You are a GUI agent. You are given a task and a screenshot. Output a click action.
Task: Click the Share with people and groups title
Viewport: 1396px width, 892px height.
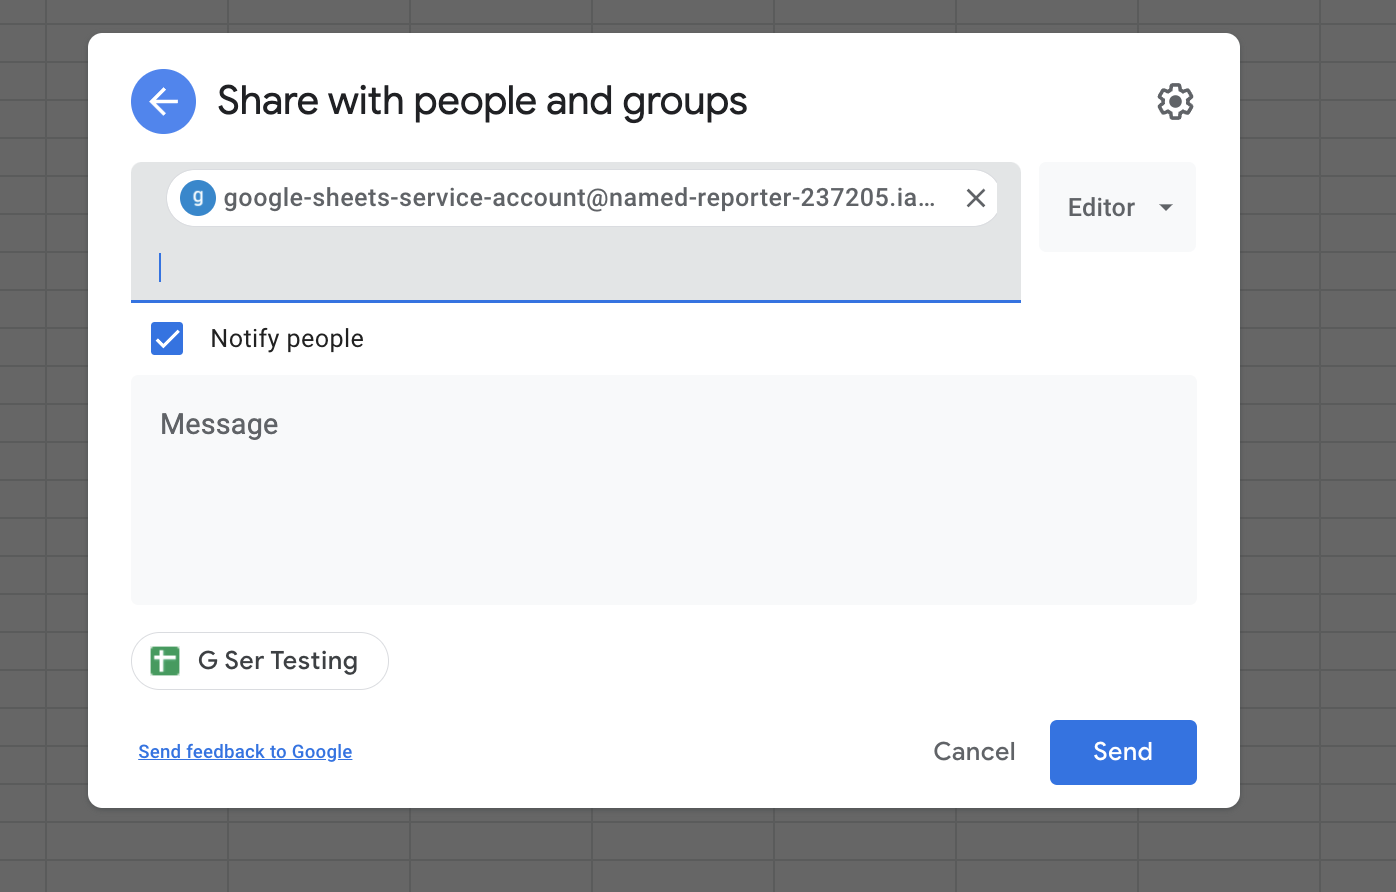click(482, 101)
